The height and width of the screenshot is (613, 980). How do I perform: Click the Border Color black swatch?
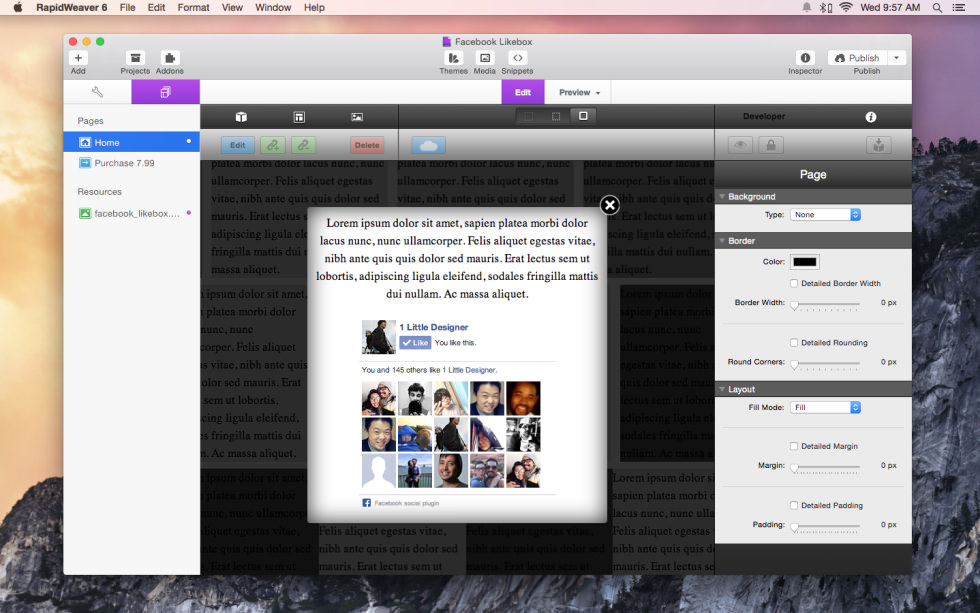pos(804,262)
